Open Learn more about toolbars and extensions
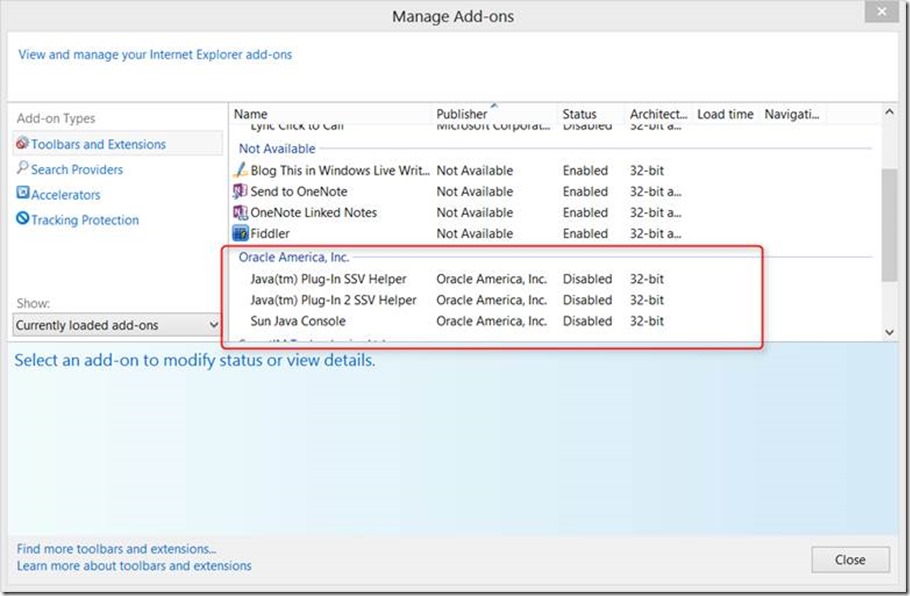 pyautogui.click(x=134, y=565)
